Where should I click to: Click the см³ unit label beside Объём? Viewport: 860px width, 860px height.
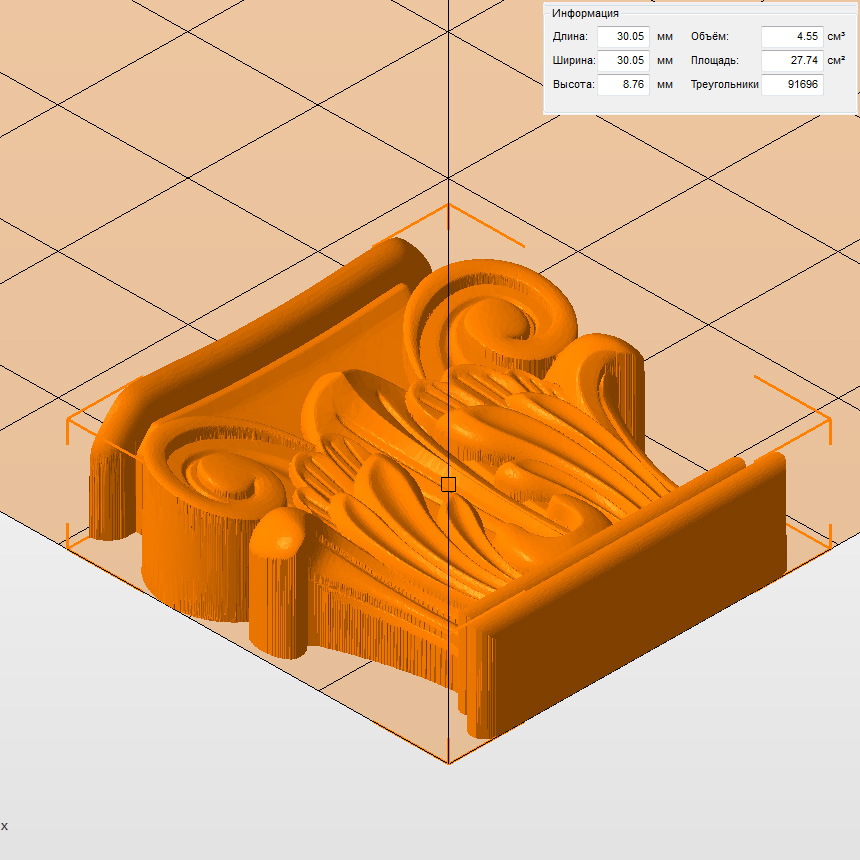point(836,37)
